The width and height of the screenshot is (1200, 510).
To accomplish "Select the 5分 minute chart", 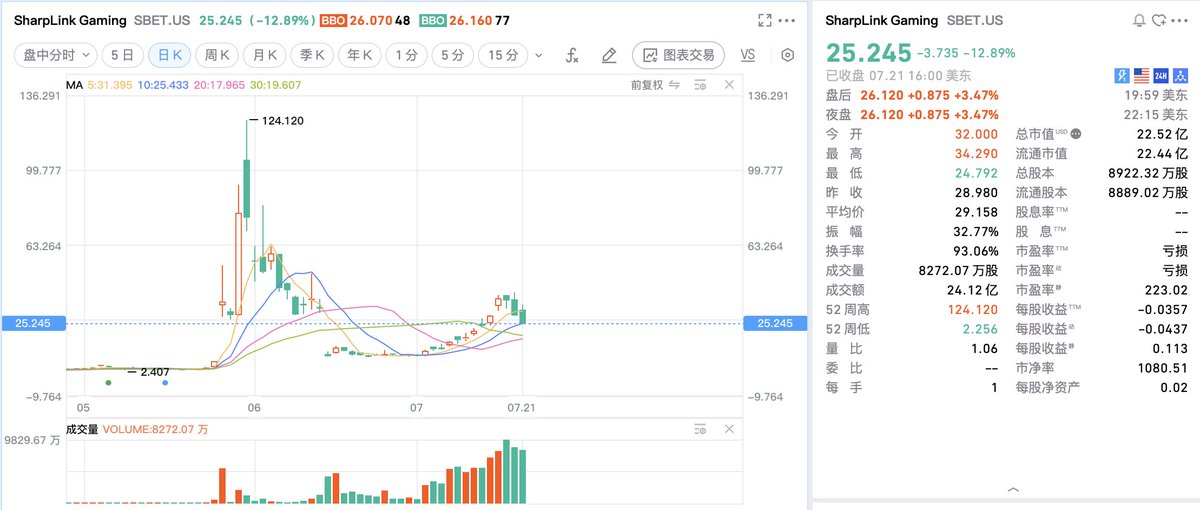I will [x=452, y=56].
